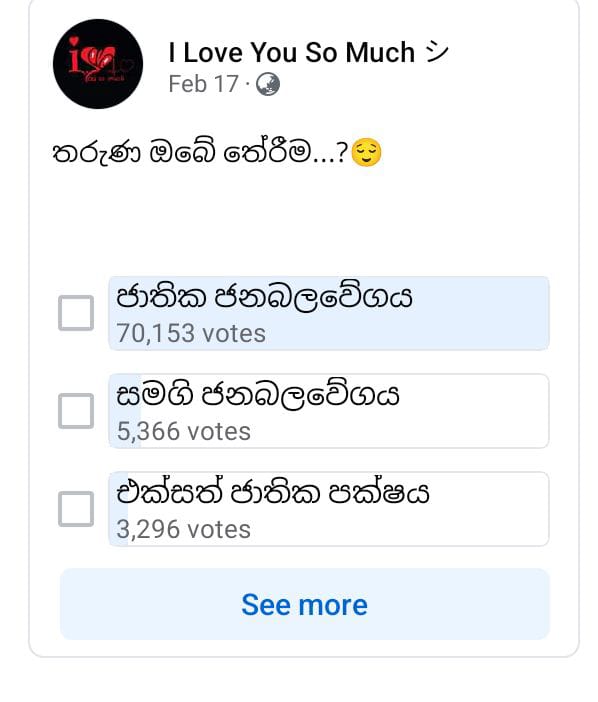Click the ツ symbol after page name
This screenshot has width=598, height=702.
click(x=436, y=52)
